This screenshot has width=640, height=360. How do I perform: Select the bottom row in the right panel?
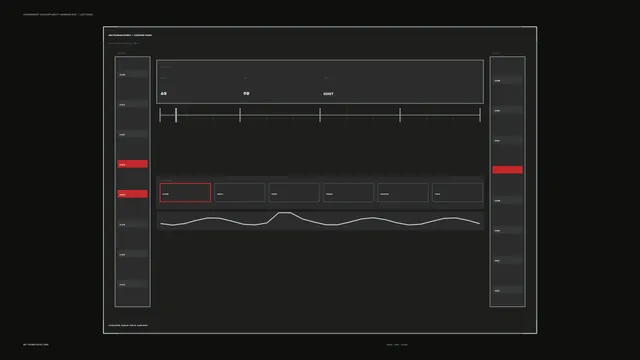(507, 290)
